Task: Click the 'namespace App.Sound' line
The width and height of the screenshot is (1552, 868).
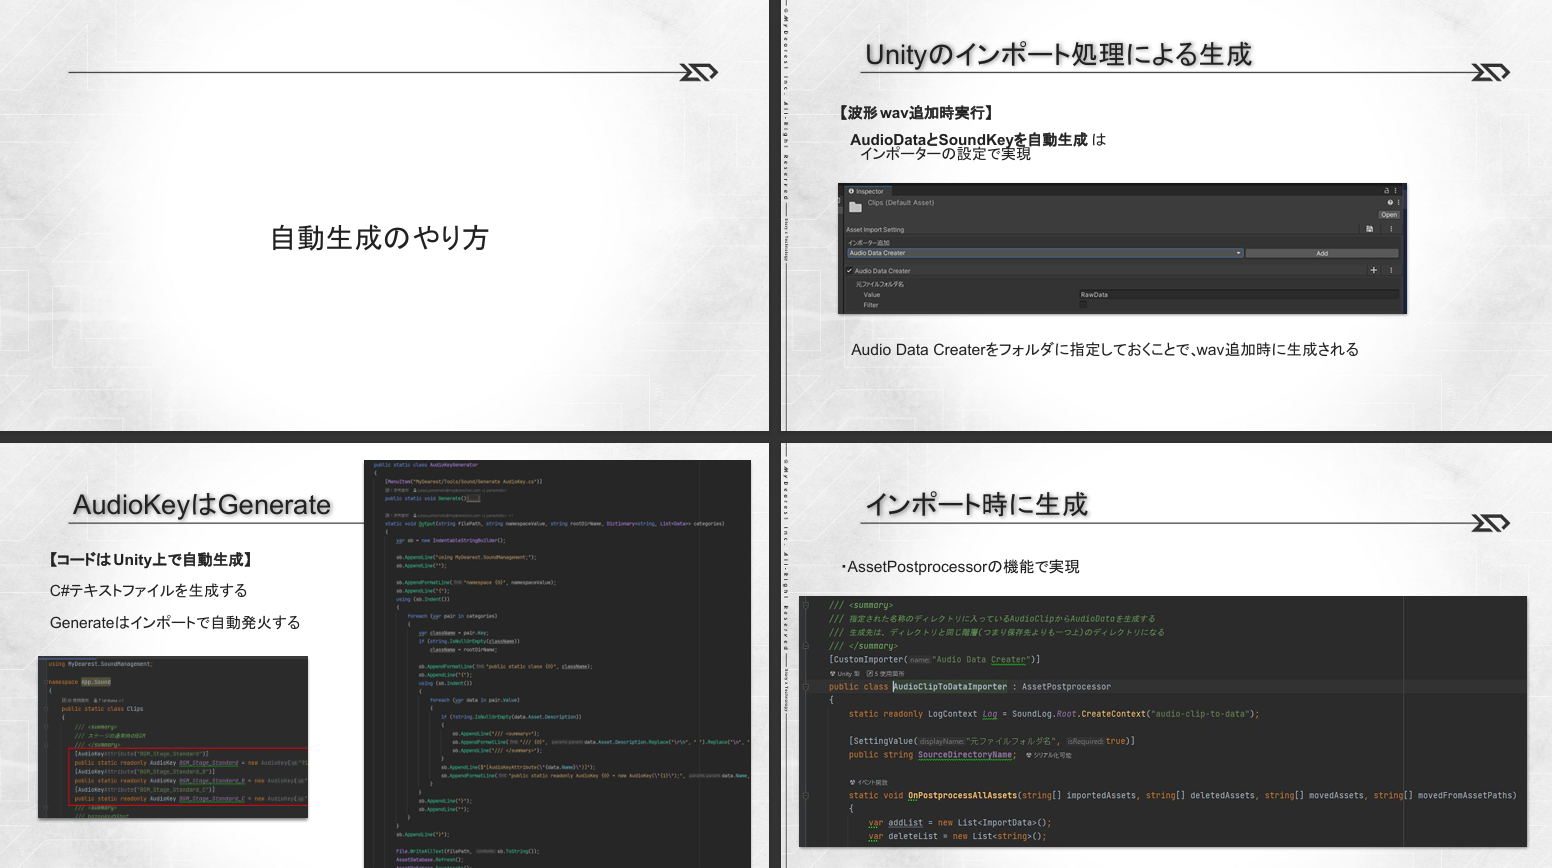Action: [79, 682]
